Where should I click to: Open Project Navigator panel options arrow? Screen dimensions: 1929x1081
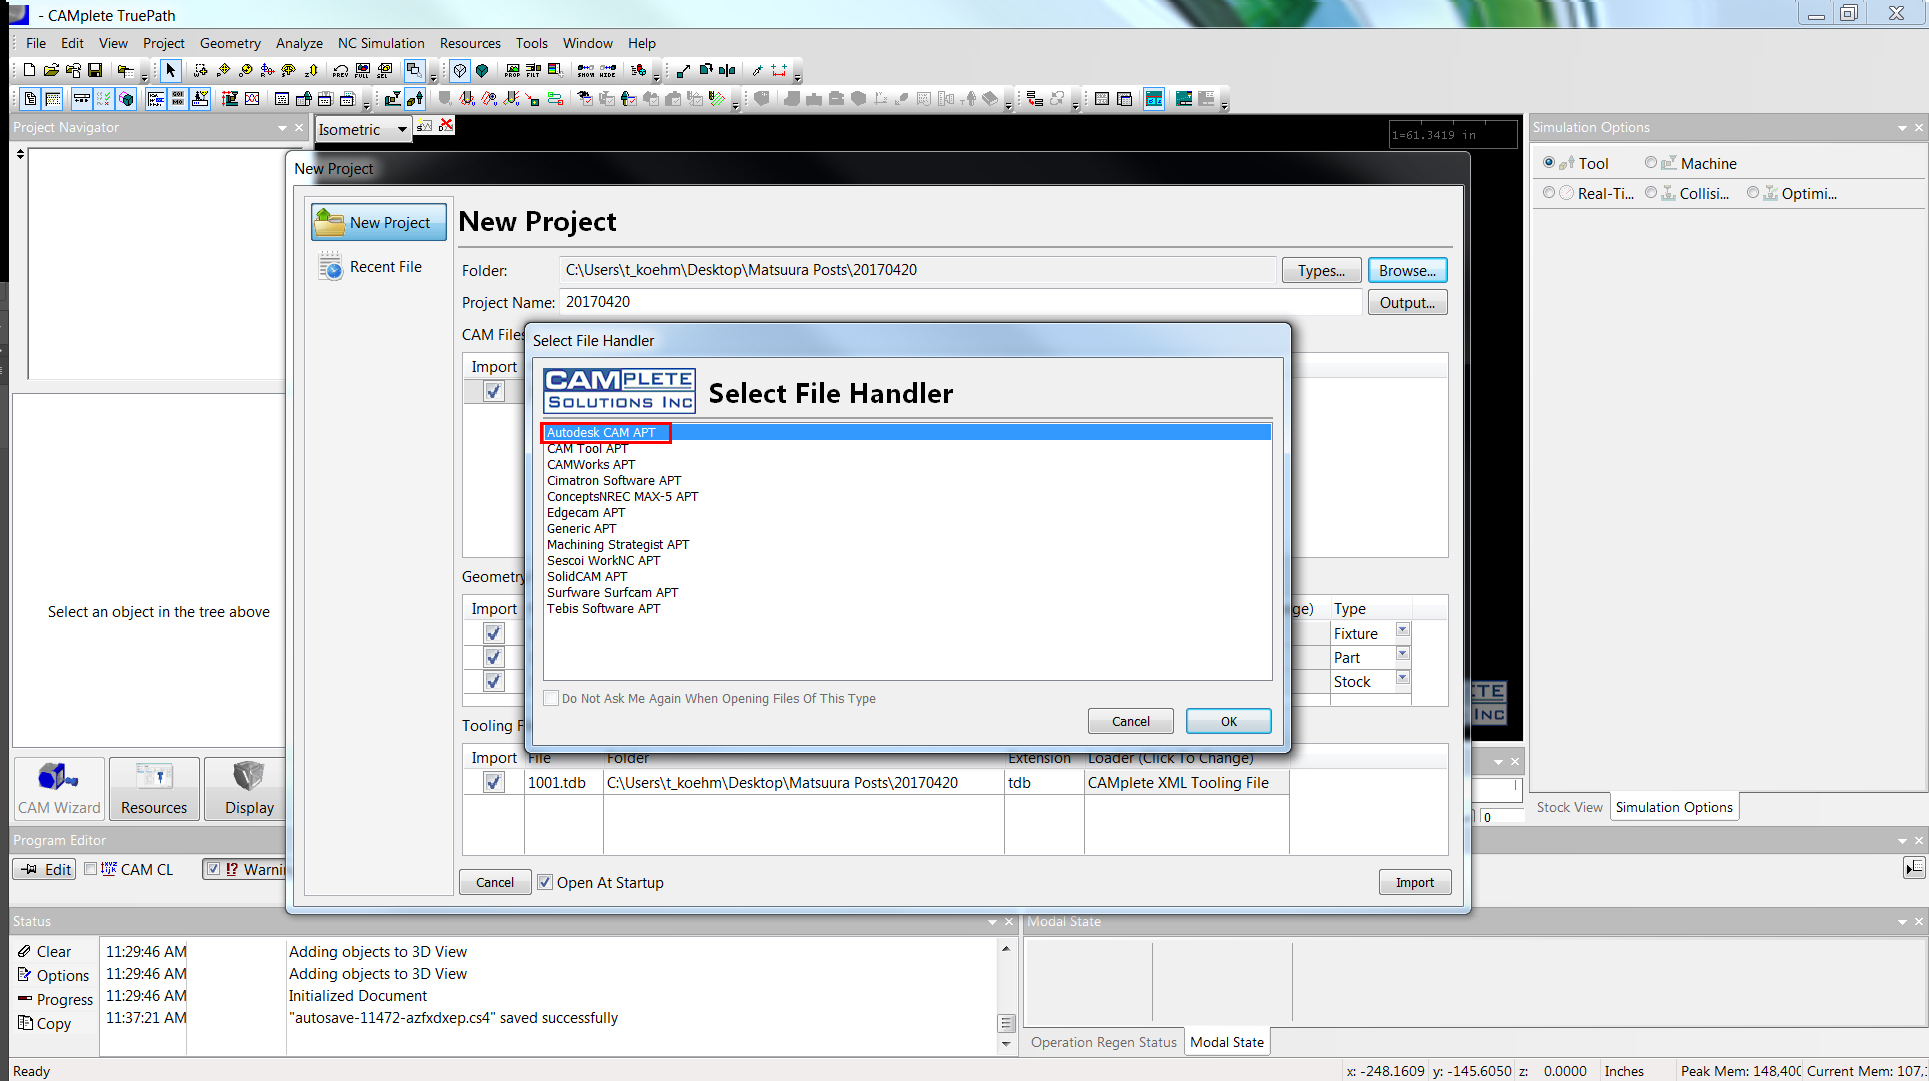pyautogui.click(x=282, y=128)
